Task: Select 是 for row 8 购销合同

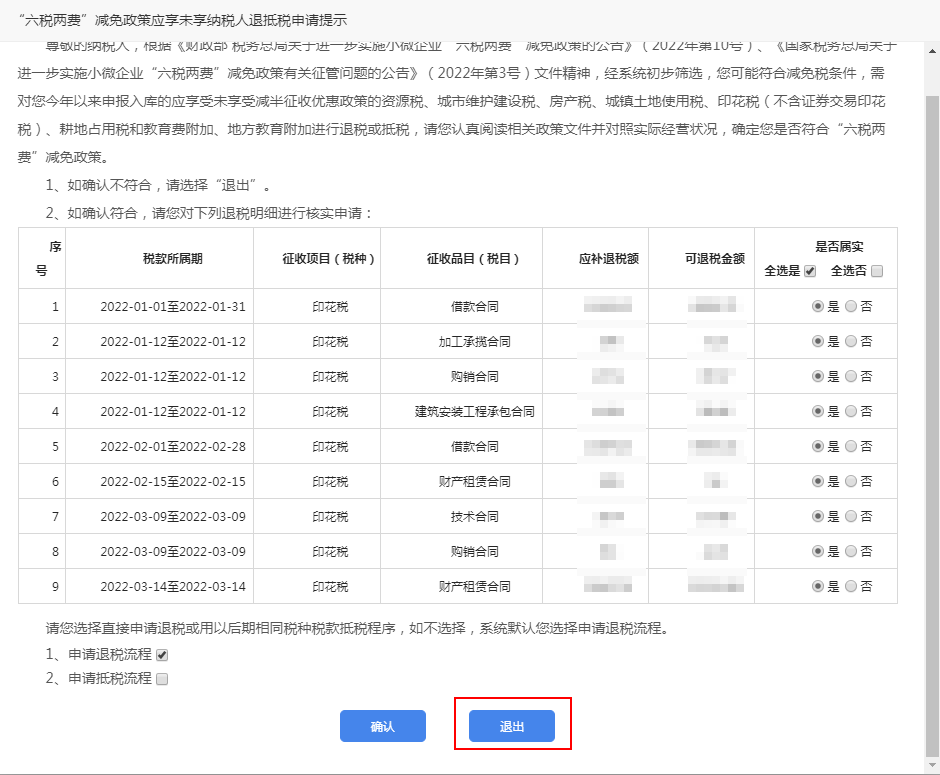Action: pos(818,551)
